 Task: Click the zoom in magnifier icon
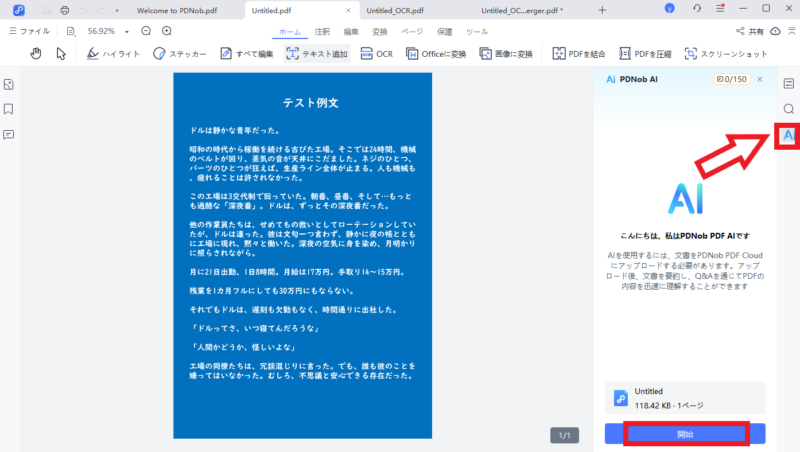(165, 31)
